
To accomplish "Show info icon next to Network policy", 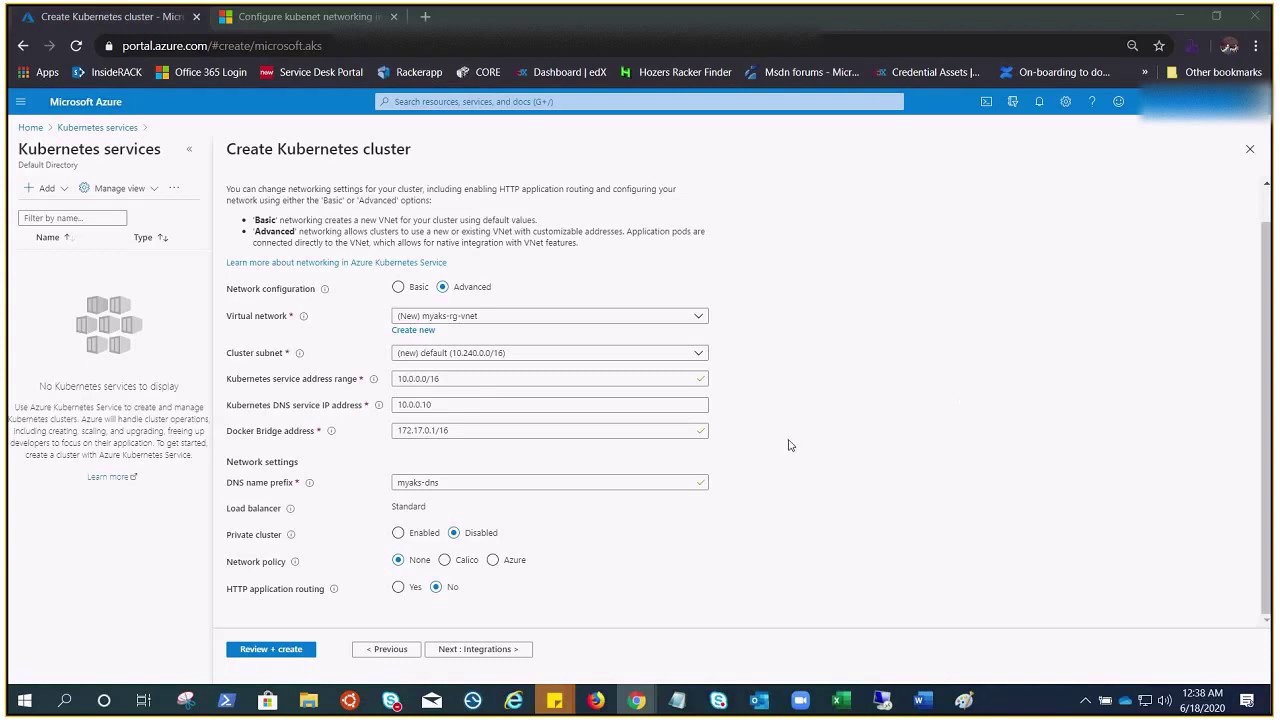I will coord(295,562).
